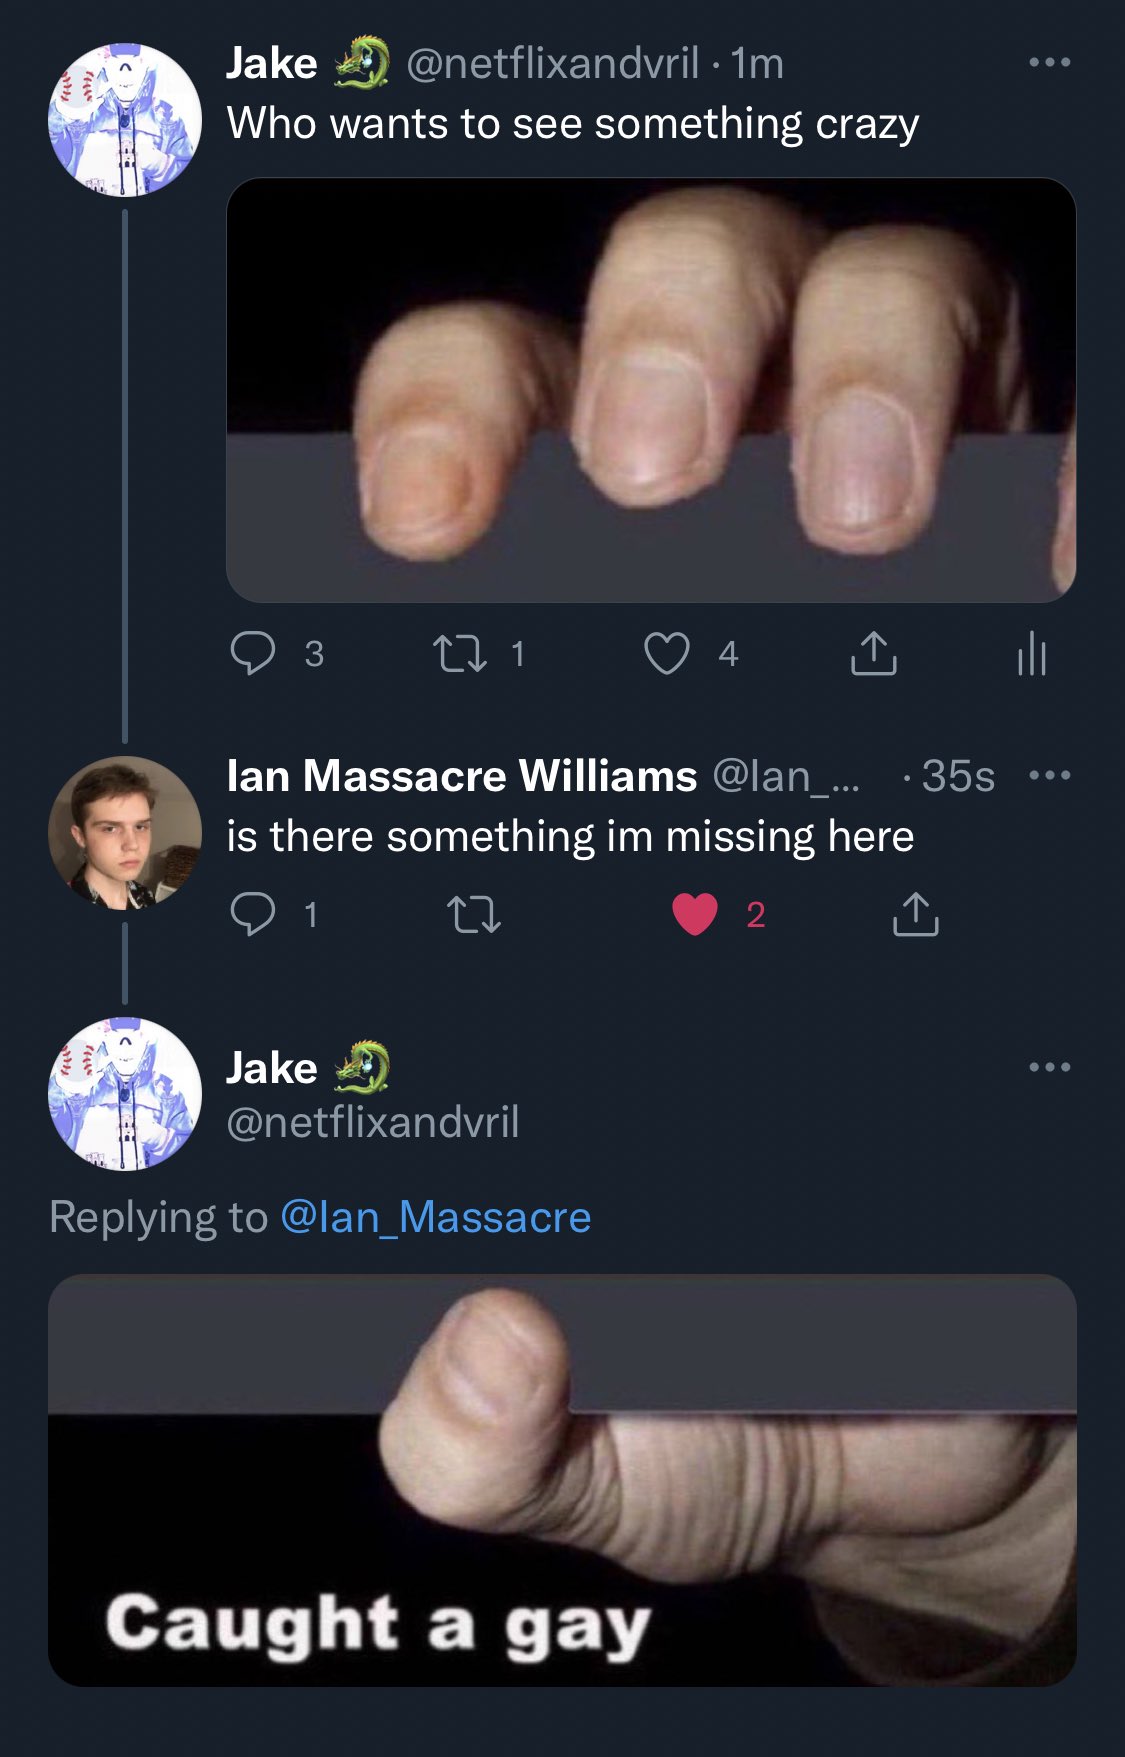Share Ian Massacre Williams' tweet
The width and height of the screenshot is (1125, 1757).
[915, 914]
